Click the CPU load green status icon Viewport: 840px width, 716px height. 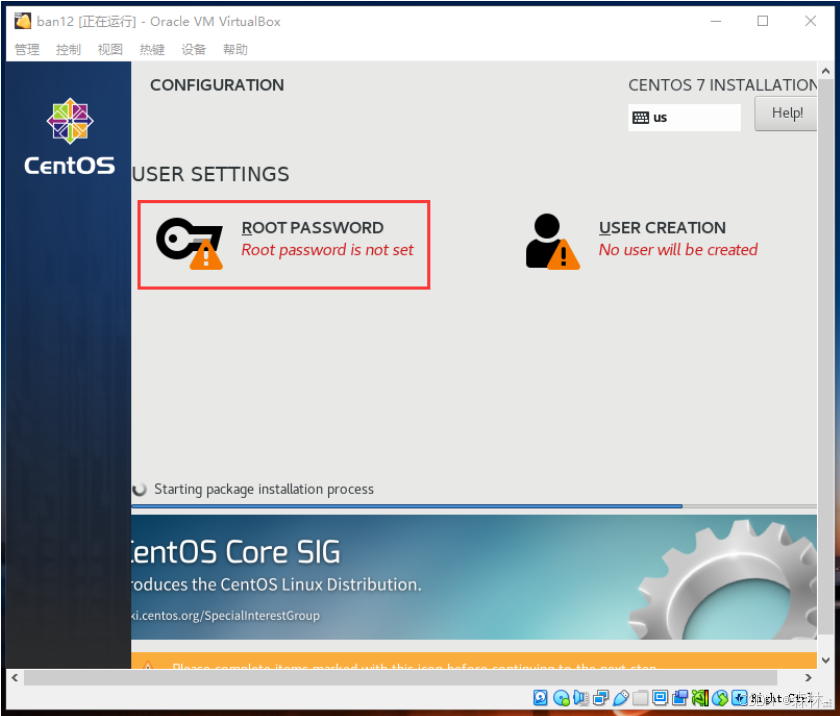pyautogui.click(x=700, y=697)
